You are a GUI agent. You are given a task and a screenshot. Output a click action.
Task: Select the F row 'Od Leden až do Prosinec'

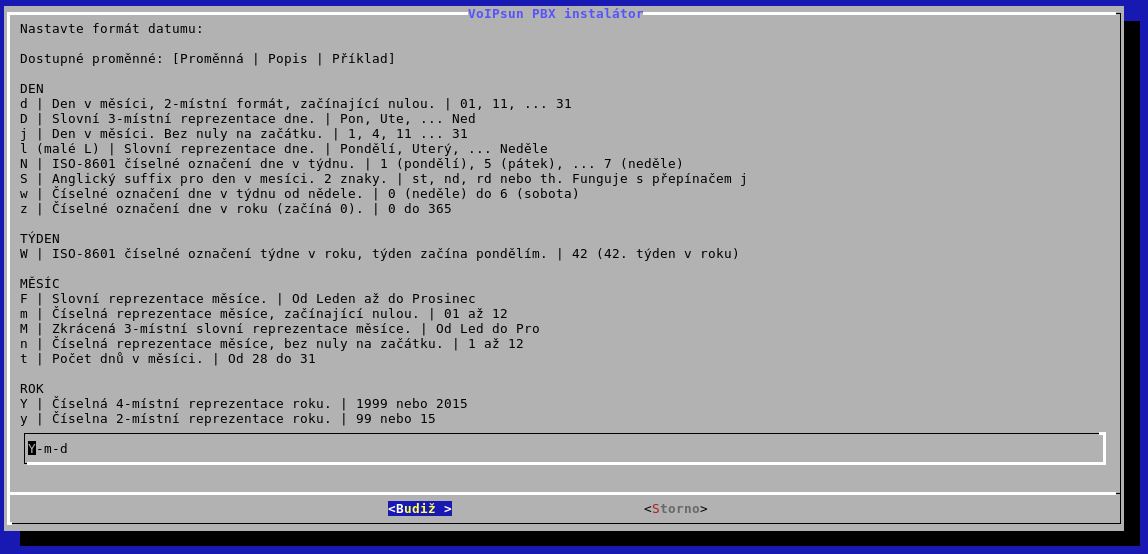(x=247, y=299)
